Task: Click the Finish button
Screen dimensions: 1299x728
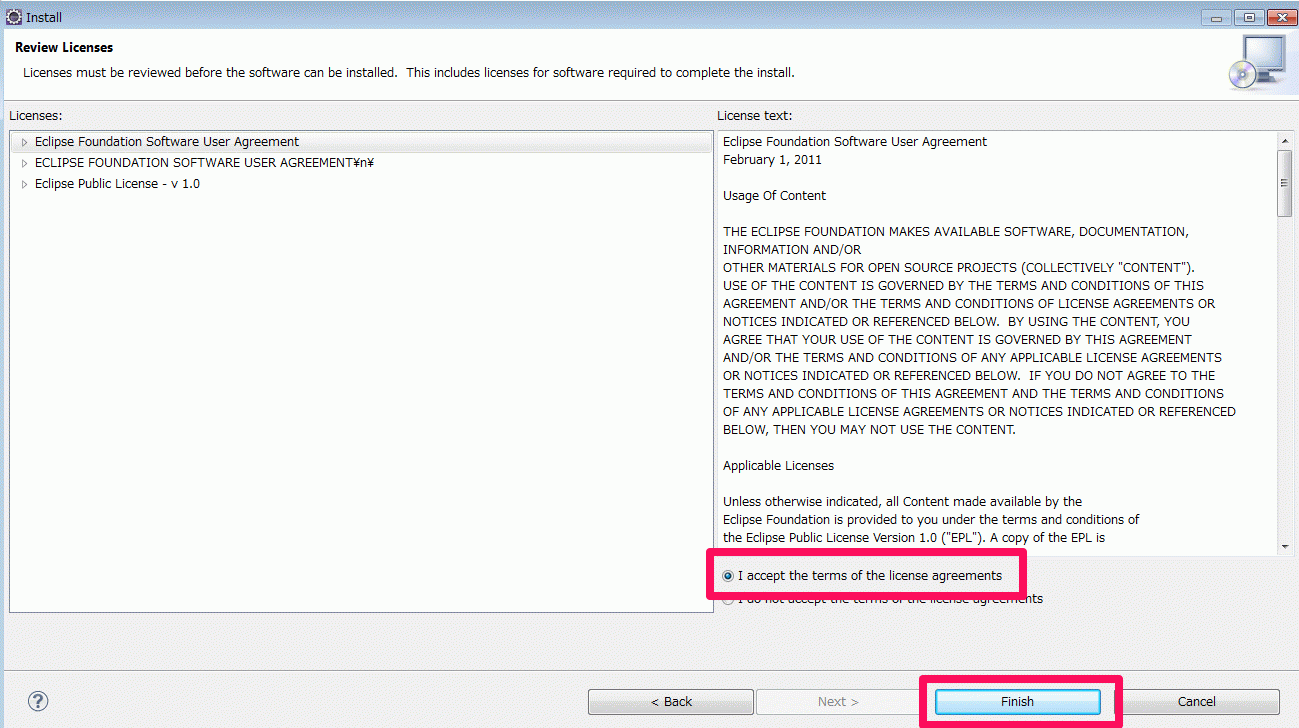Action: tap(1018, 702)
